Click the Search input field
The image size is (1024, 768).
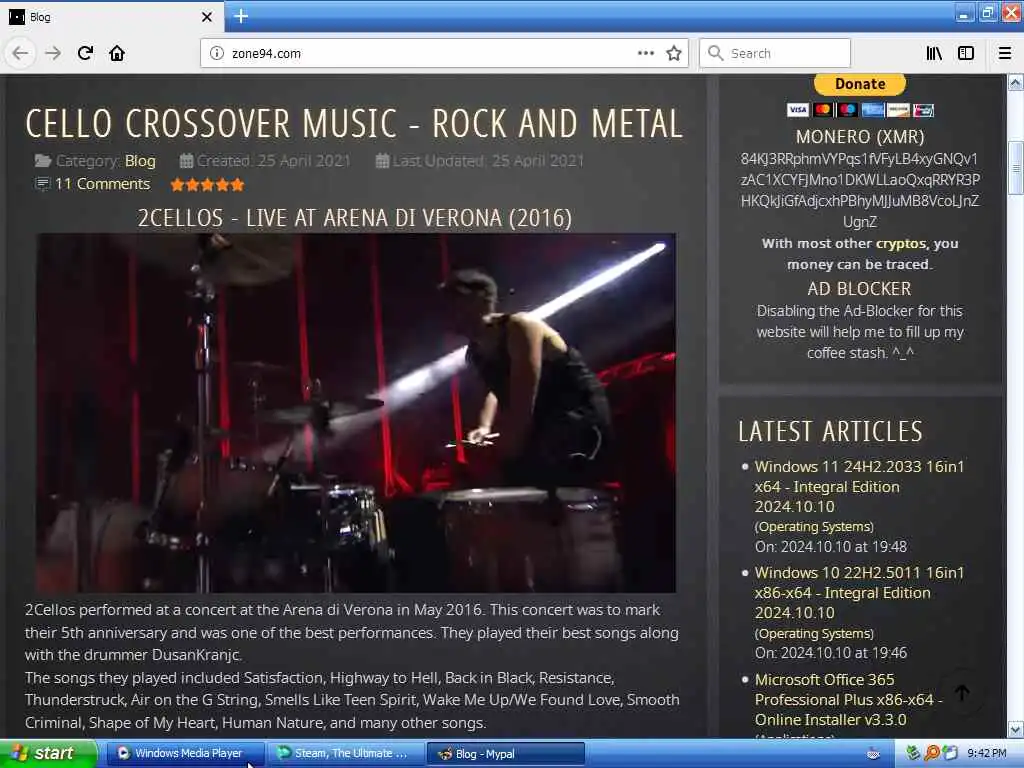(775, 53)
